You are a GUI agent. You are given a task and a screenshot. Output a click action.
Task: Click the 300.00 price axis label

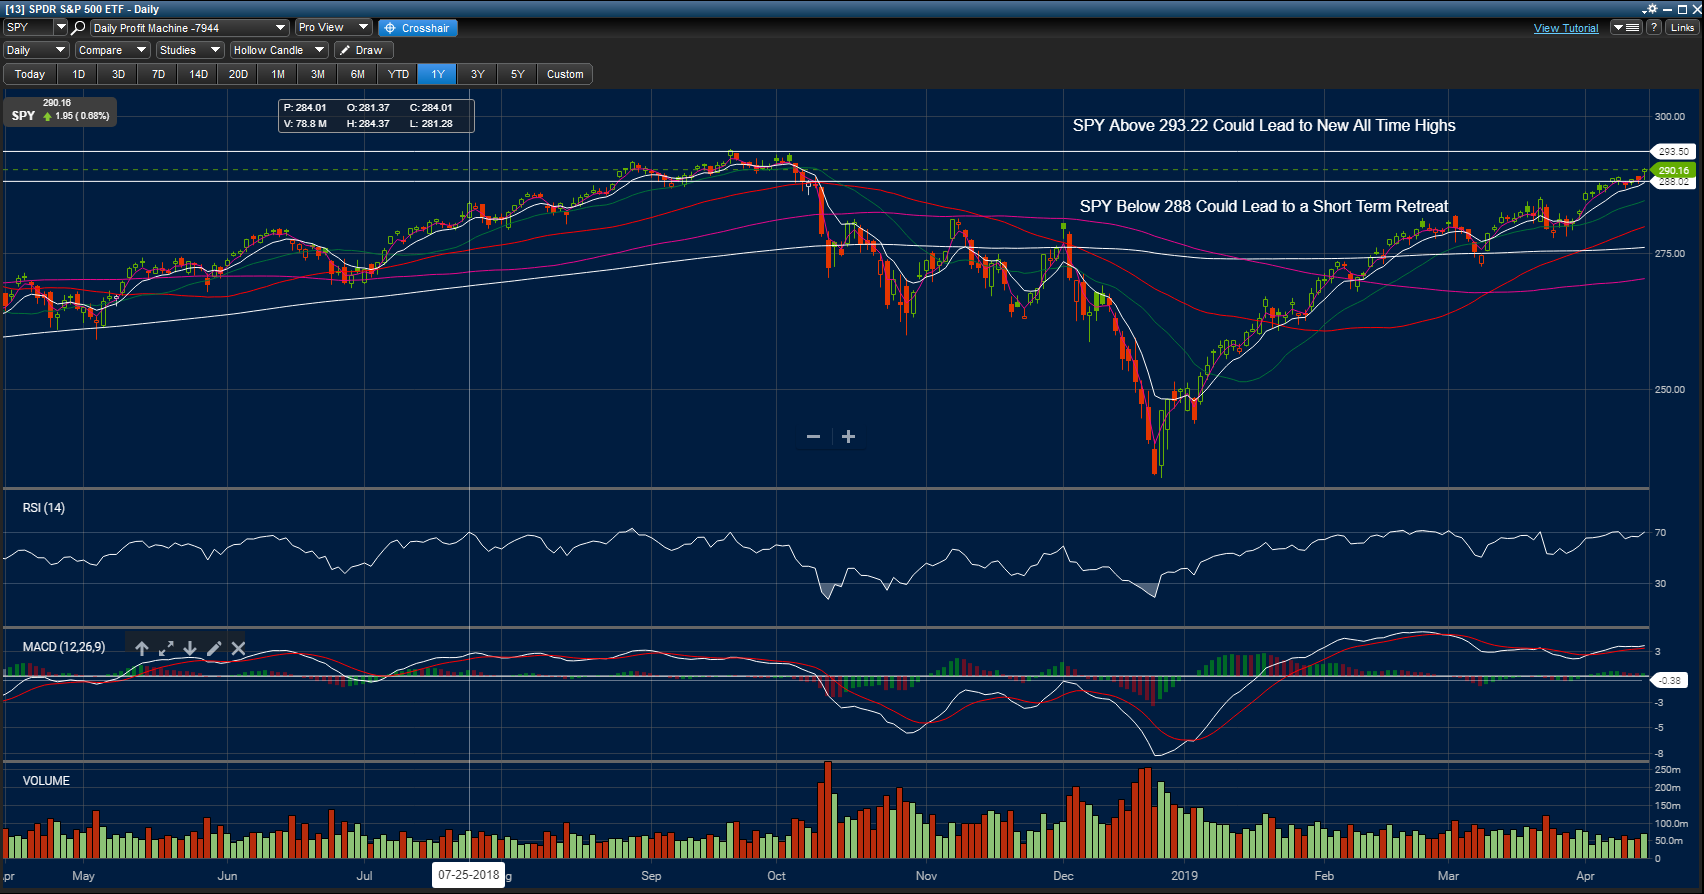(x=1670, y=117)
